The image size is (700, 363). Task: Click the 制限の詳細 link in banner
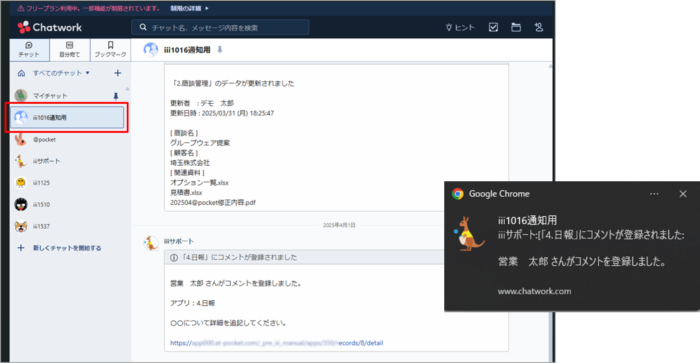[x=189, y=8]
